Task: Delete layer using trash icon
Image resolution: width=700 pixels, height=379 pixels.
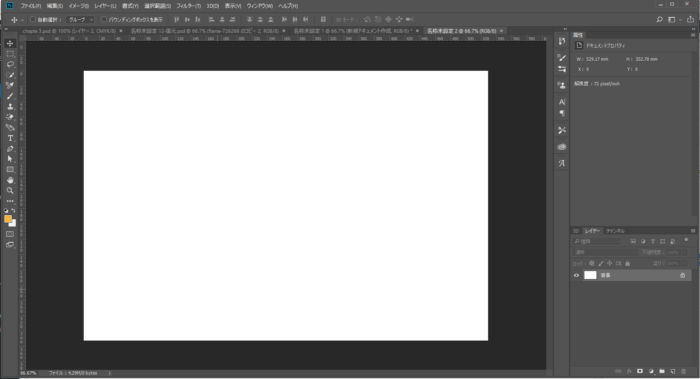Action: coord(683,371)
